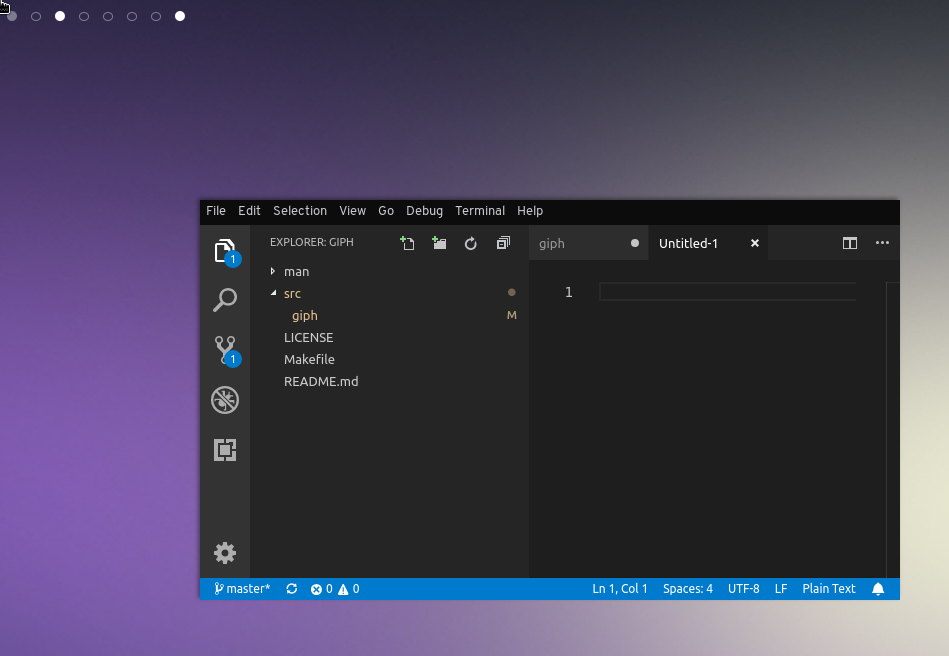Open the Settings gear menu
The height and width of the screenshot is (656, 949).
pyautogui.click(x=225, y=553)
